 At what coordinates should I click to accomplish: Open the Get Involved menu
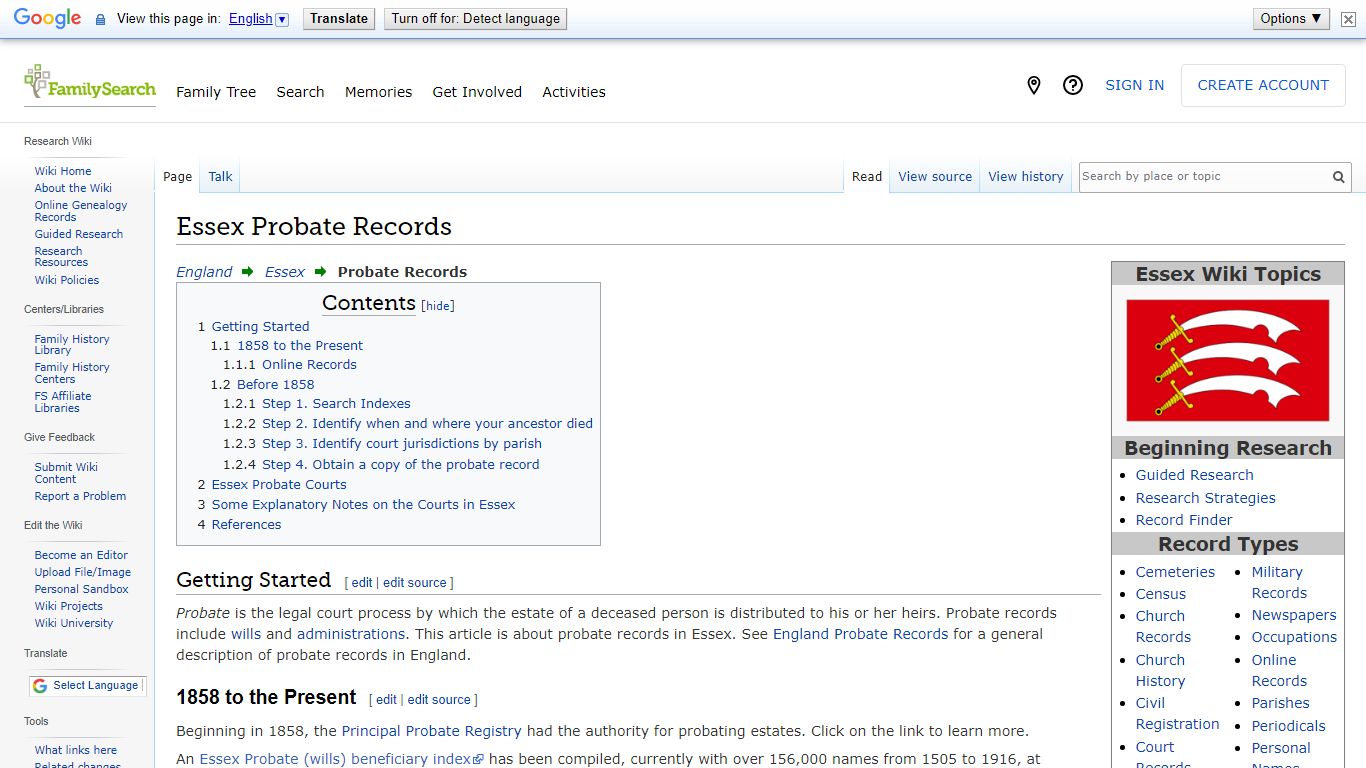tap(477, 92)
